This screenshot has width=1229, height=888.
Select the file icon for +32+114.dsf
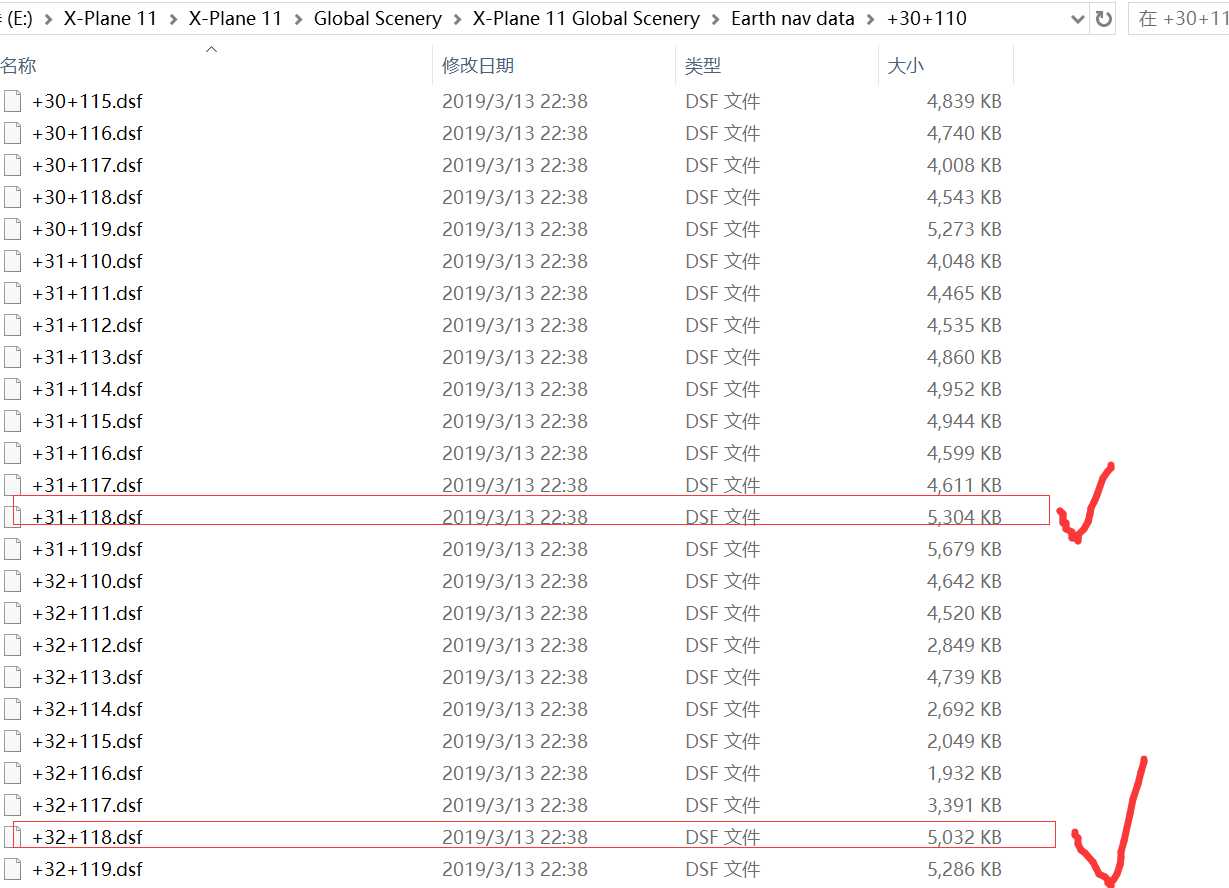tap(12, 709)
